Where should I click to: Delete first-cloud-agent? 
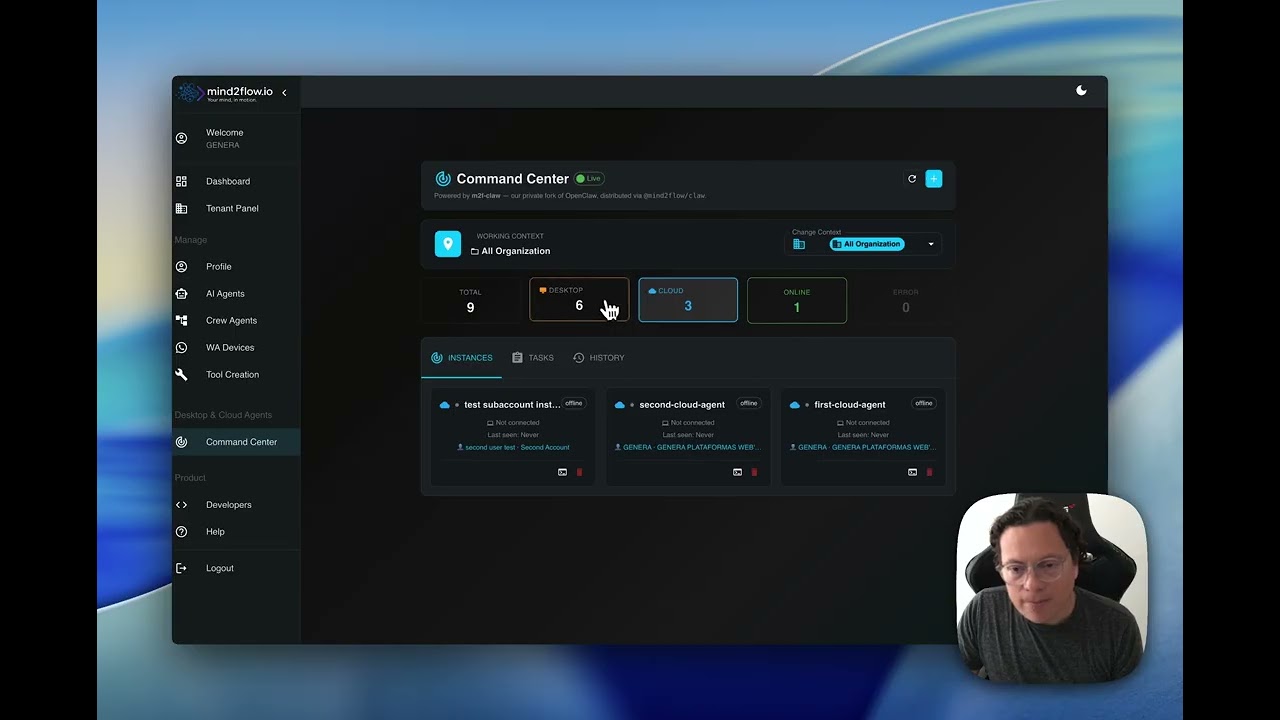[929, 472]
